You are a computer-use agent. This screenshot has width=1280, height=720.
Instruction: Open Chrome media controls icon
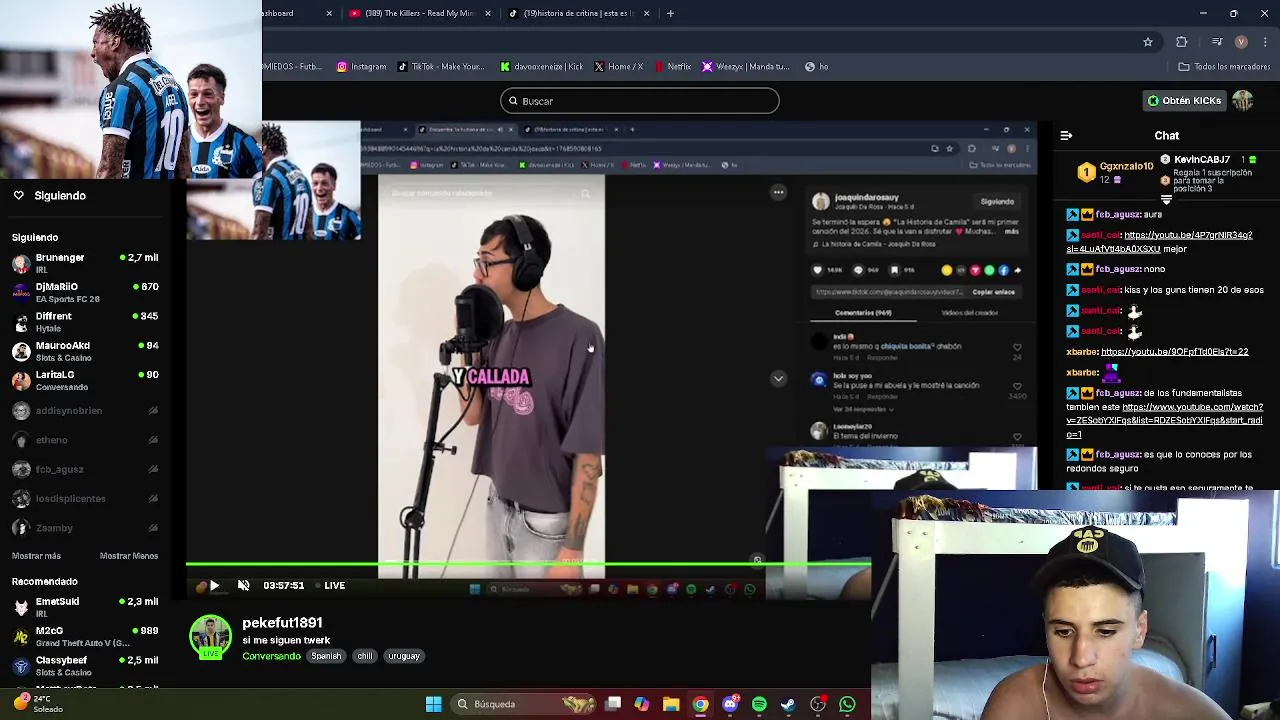point(1217,42)
